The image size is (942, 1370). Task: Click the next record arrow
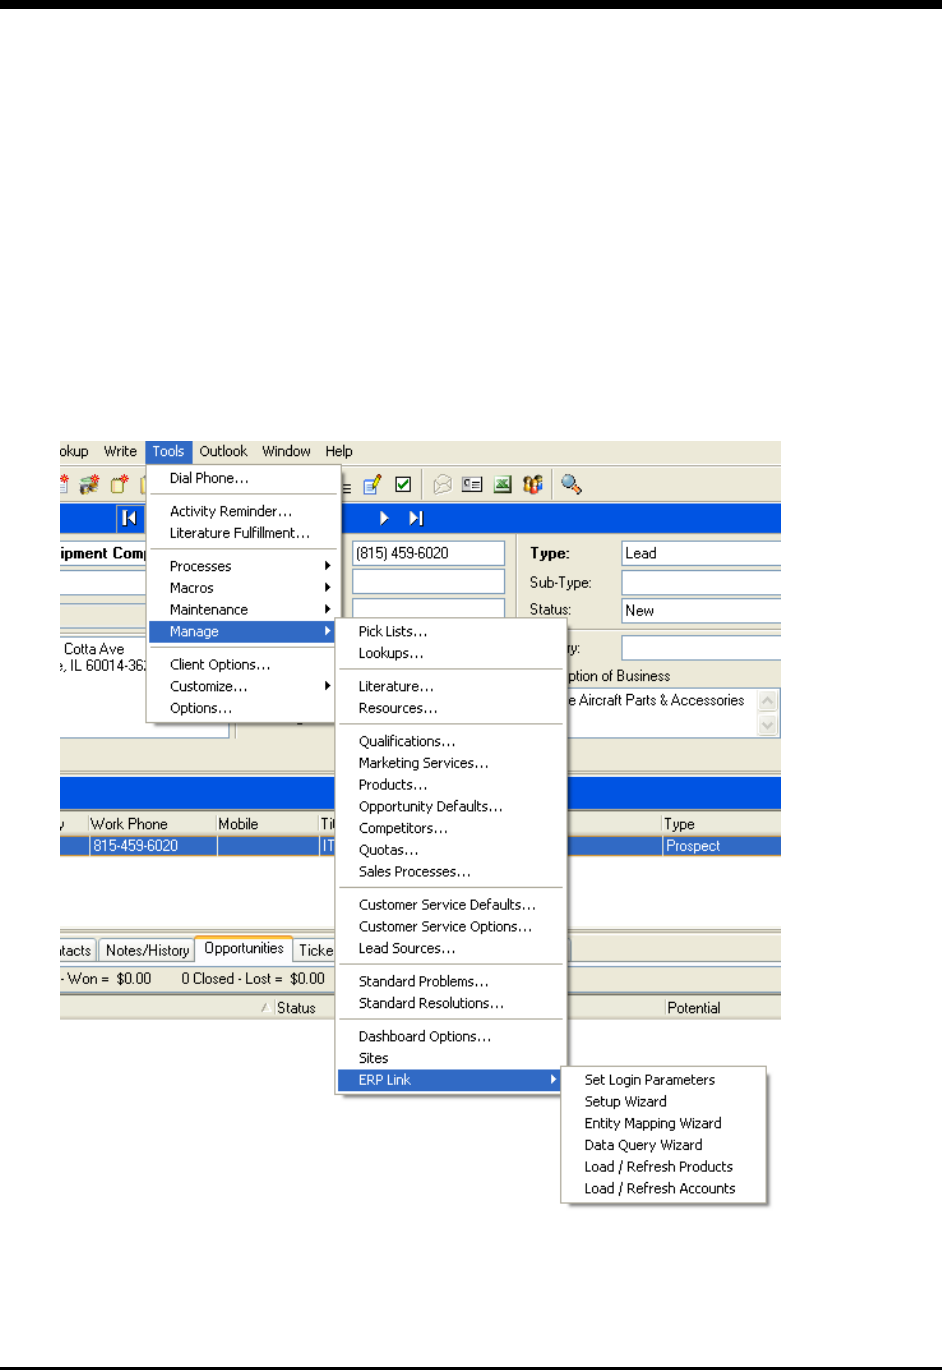point(384,518)
